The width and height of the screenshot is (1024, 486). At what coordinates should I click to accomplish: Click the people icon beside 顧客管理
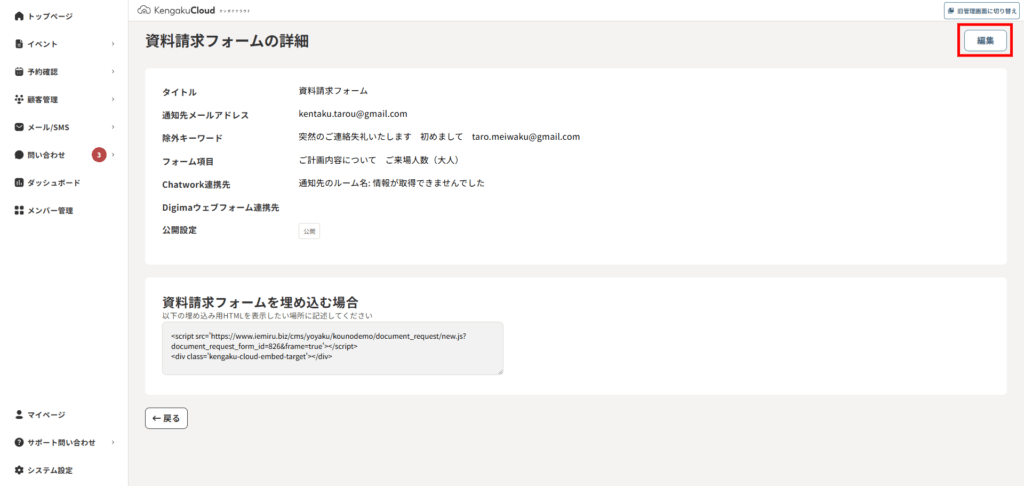point(19,99)
